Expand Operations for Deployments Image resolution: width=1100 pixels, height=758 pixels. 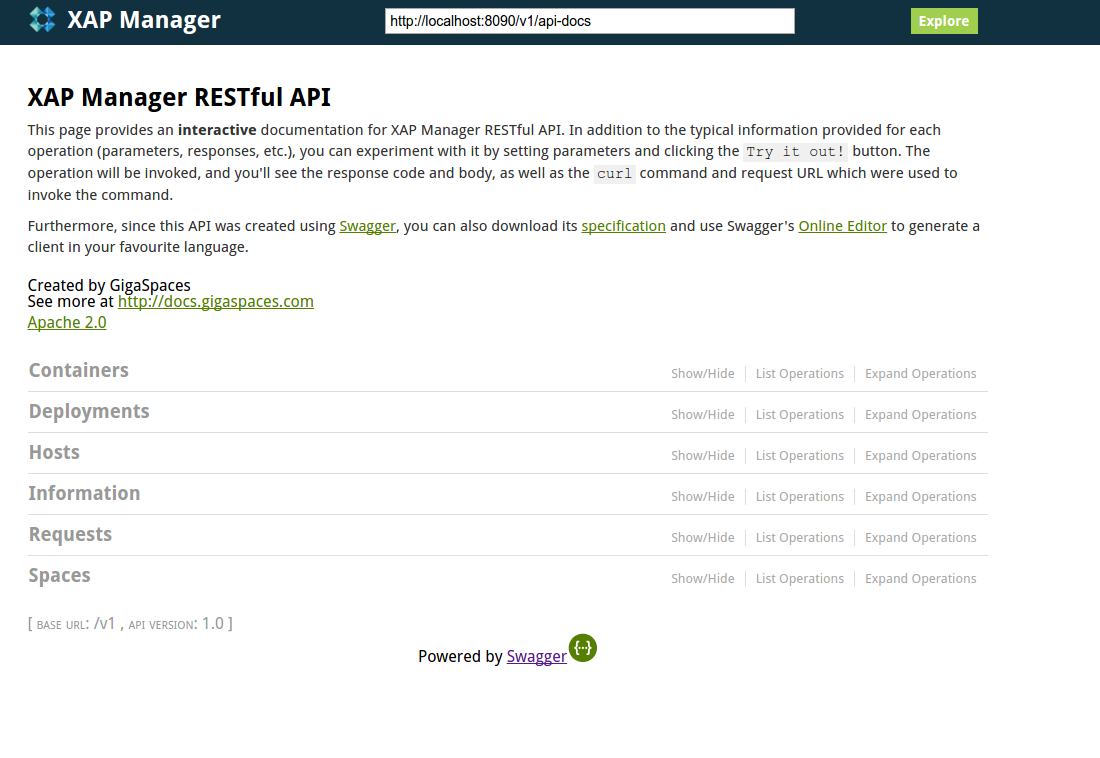[x=920, y=415]
